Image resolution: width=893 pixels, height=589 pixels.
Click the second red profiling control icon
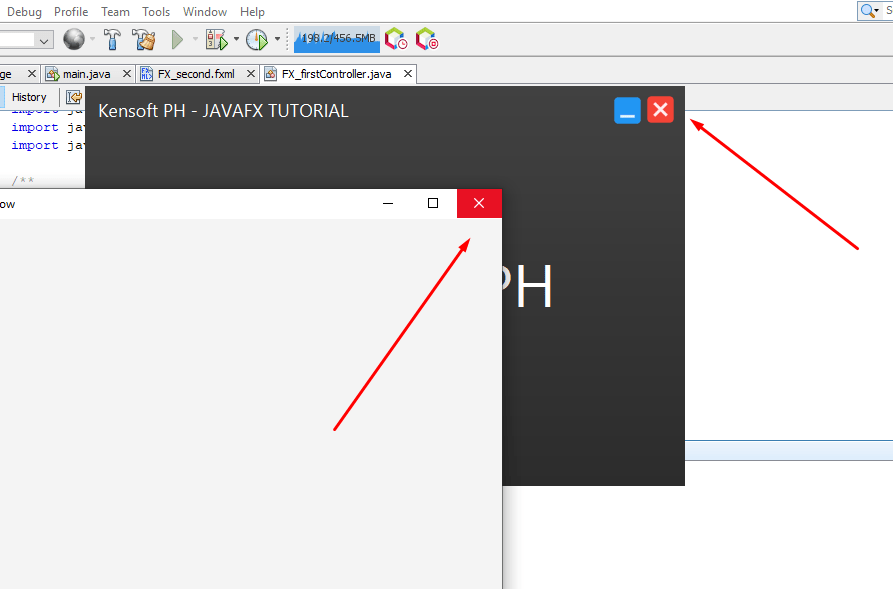(x=427, y=39)
